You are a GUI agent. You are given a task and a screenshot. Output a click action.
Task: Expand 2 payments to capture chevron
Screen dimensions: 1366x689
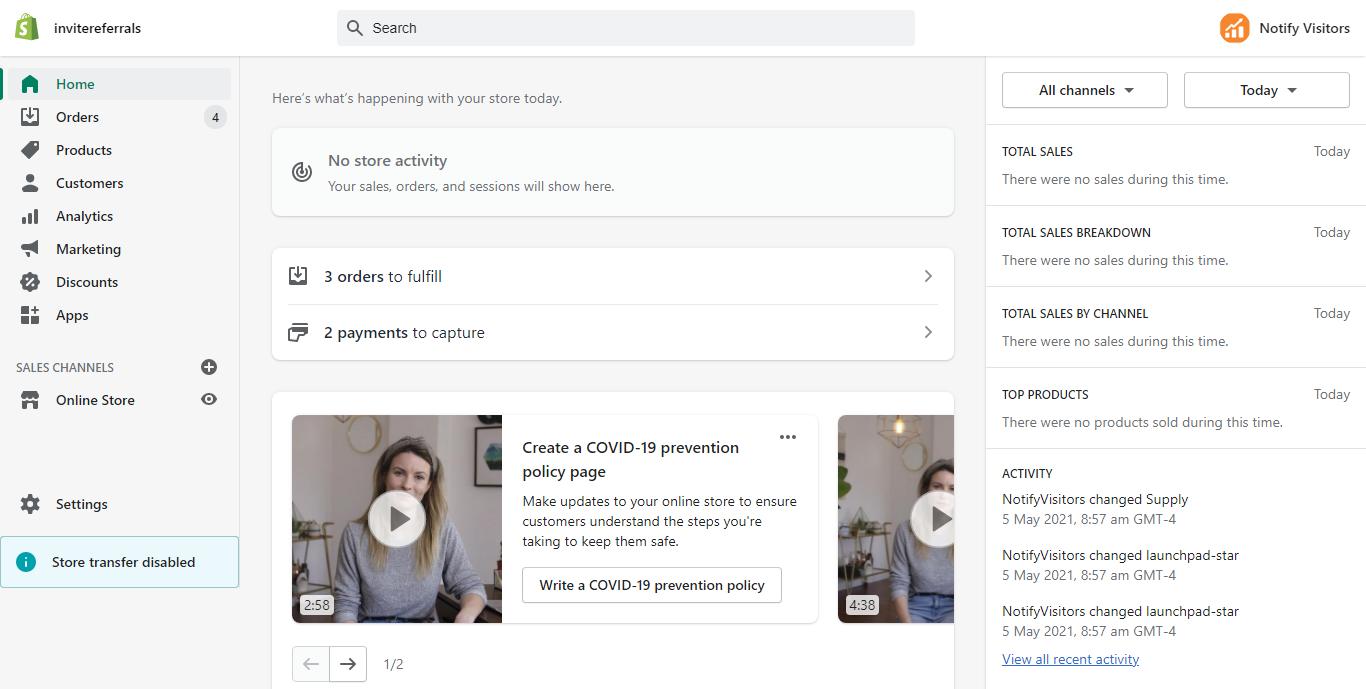coord(928,332)
